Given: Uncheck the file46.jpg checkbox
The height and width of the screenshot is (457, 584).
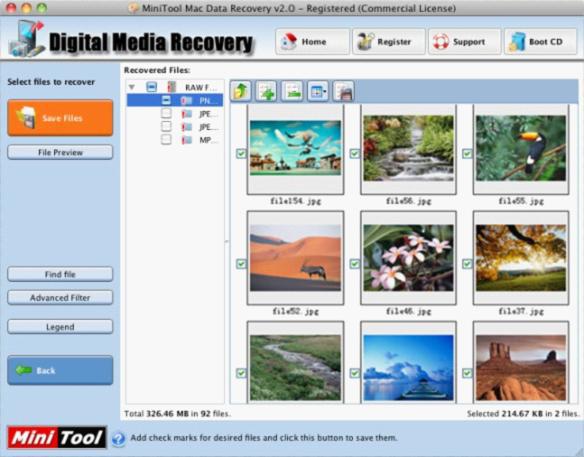Looking at the screenshot, I should pyautogui.click(x=355, y=264).
